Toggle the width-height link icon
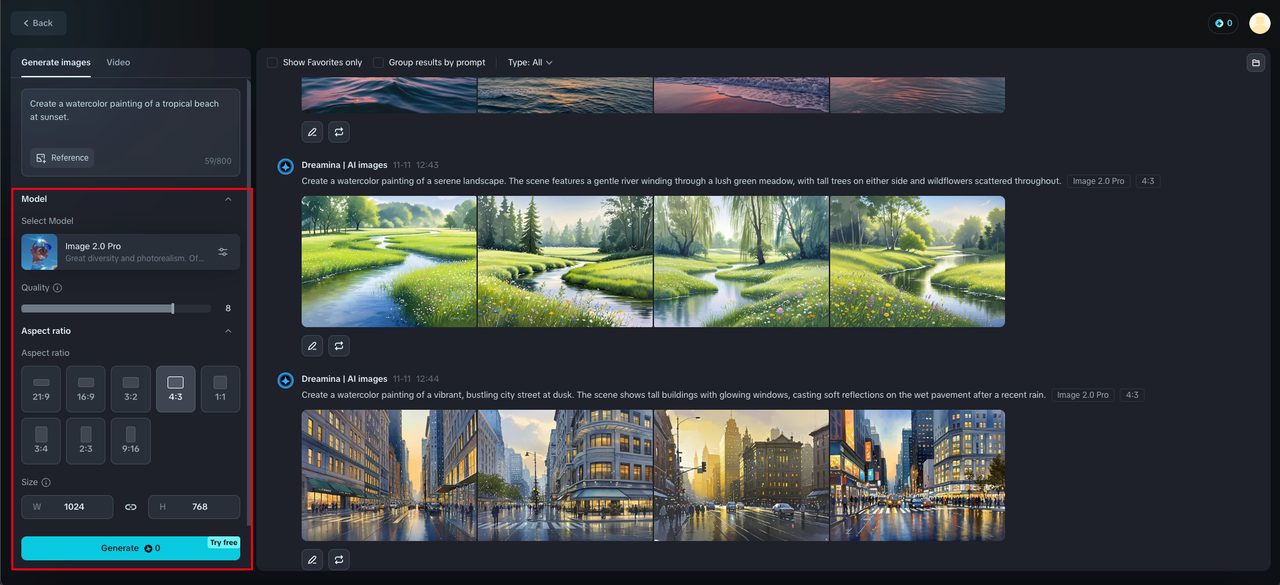 tap(130, 507)
